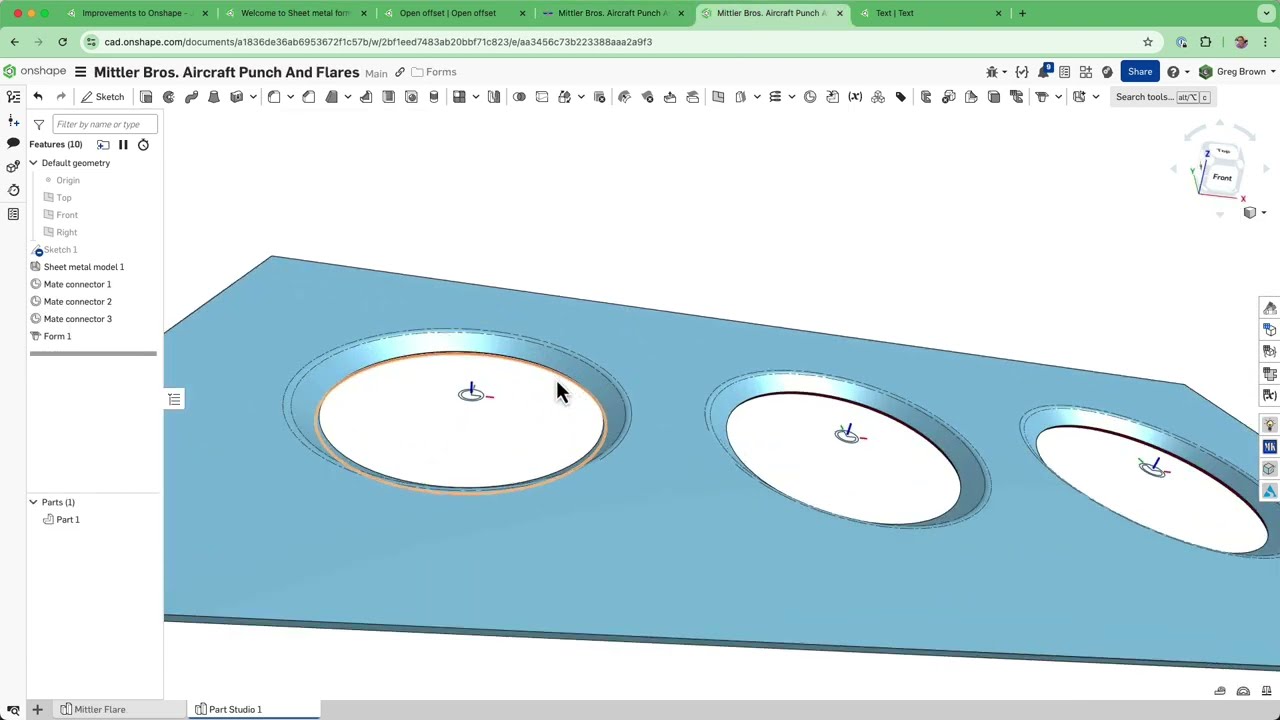Image resolution: width=1280 pixels, height=720 pixels.
Task: Select Mate connector 2 in tree
Action: tap(77, 301)
